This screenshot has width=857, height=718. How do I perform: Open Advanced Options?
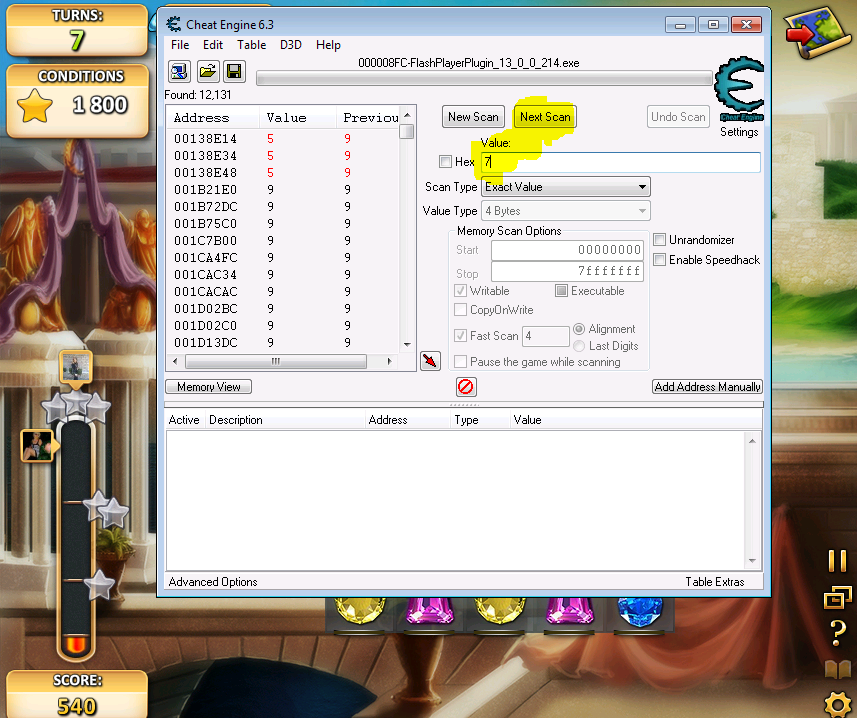[x=213, y=582]
